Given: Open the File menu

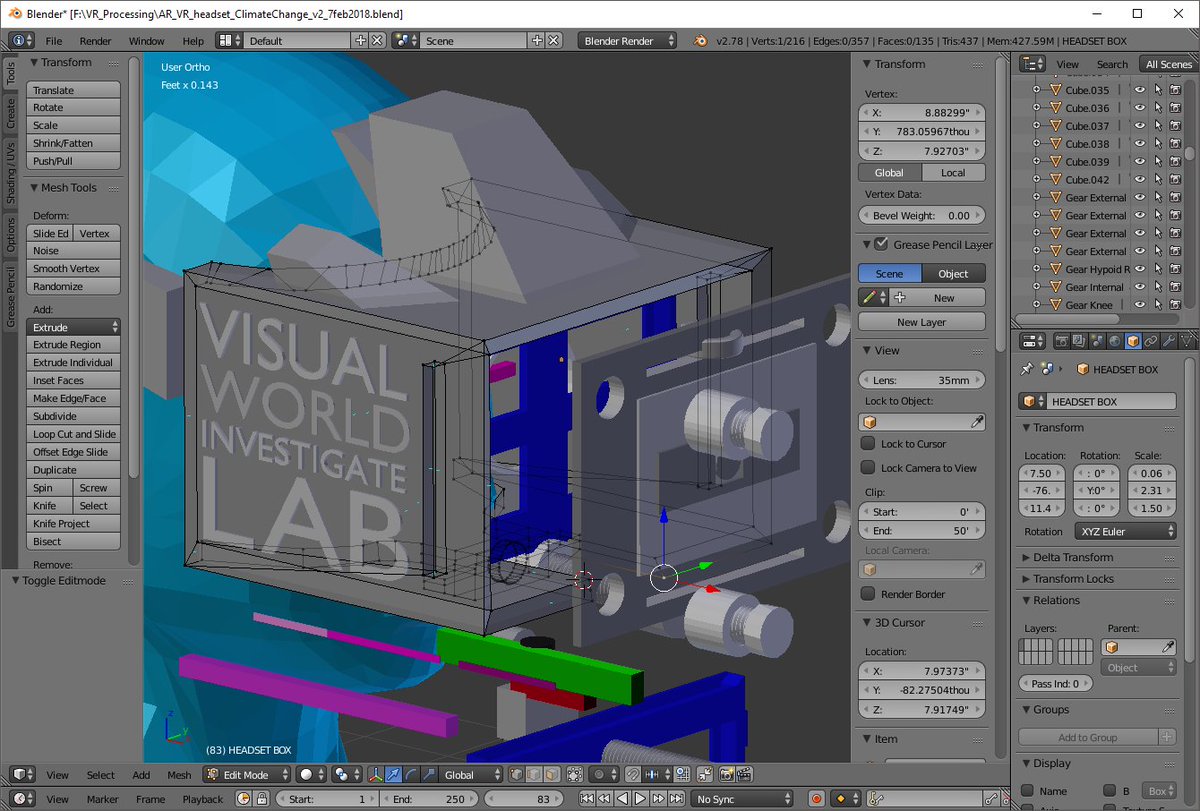Looking at the screenshot, I should (54, 41).
